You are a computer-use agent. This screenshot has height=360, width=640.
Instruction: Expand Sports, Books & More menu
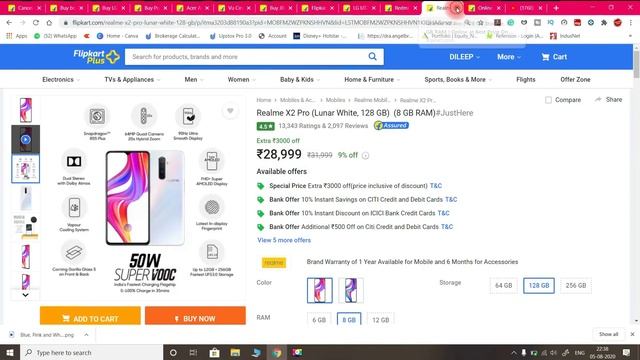[x=458, y=80]
